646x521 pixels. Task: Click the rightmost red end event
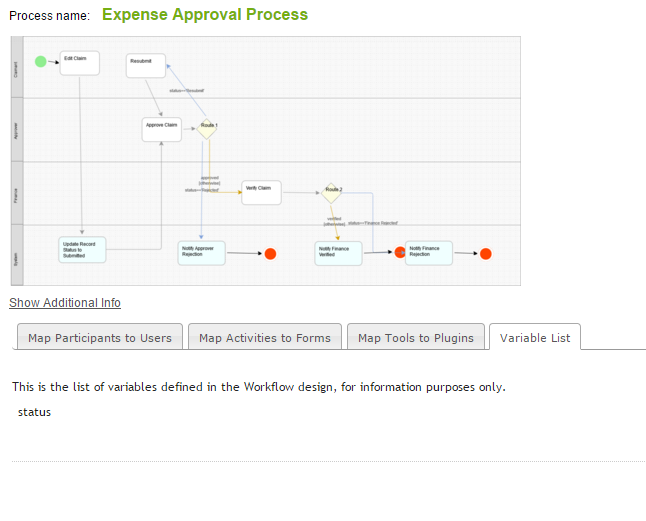click(x=486, y=254)
